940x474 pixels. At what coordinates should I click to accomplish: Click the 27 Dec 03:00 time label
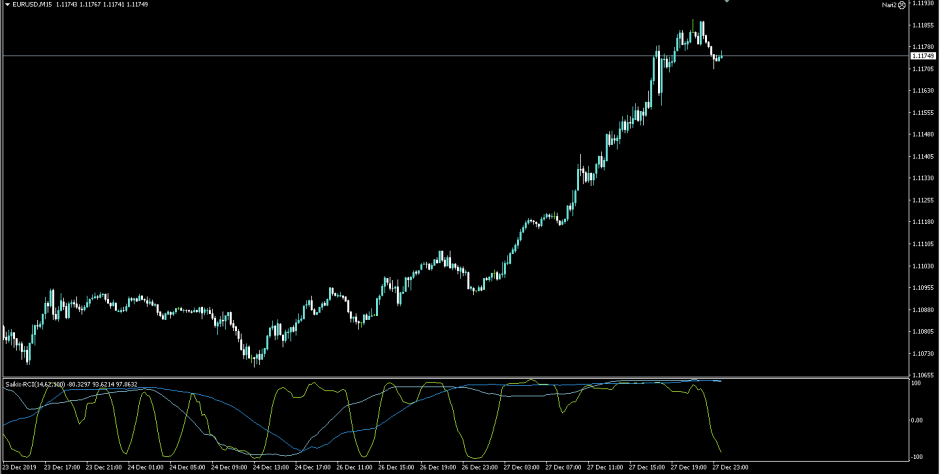pyautogui.click(x=521, y=467)
